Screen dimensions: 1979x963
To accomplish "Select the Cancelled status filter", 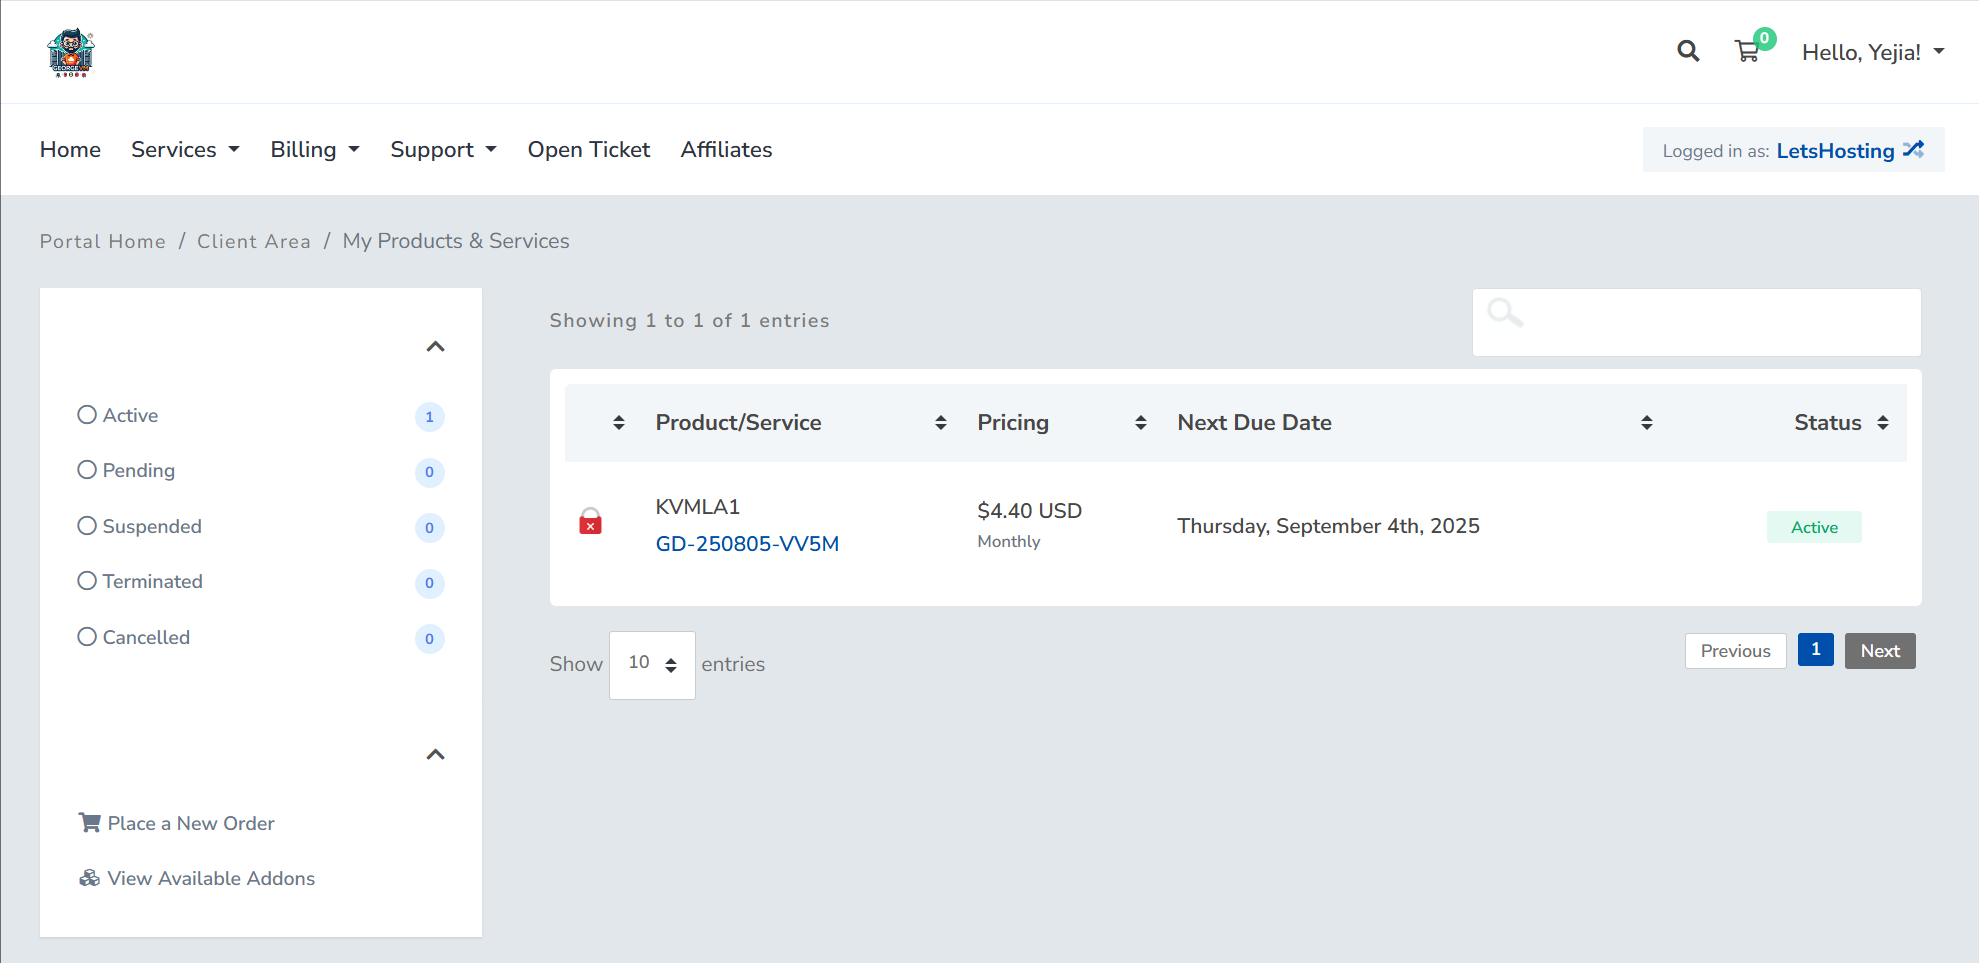I will click(x=133, y=637).
